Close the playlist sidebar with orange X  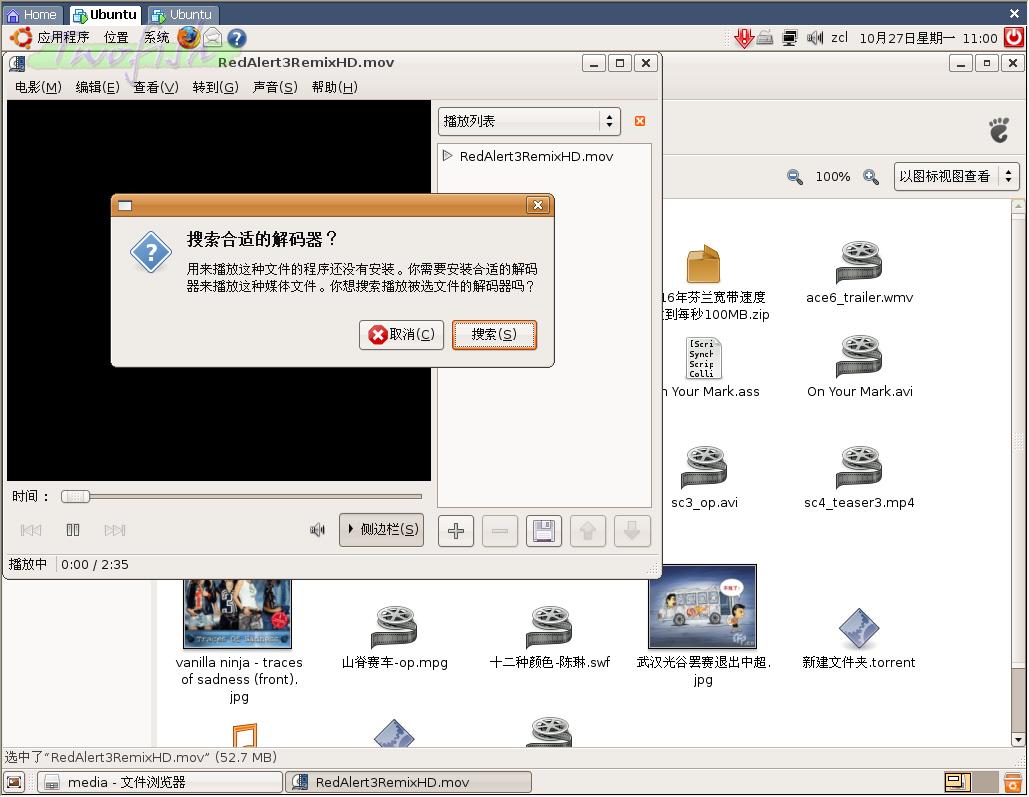[640, 121]
